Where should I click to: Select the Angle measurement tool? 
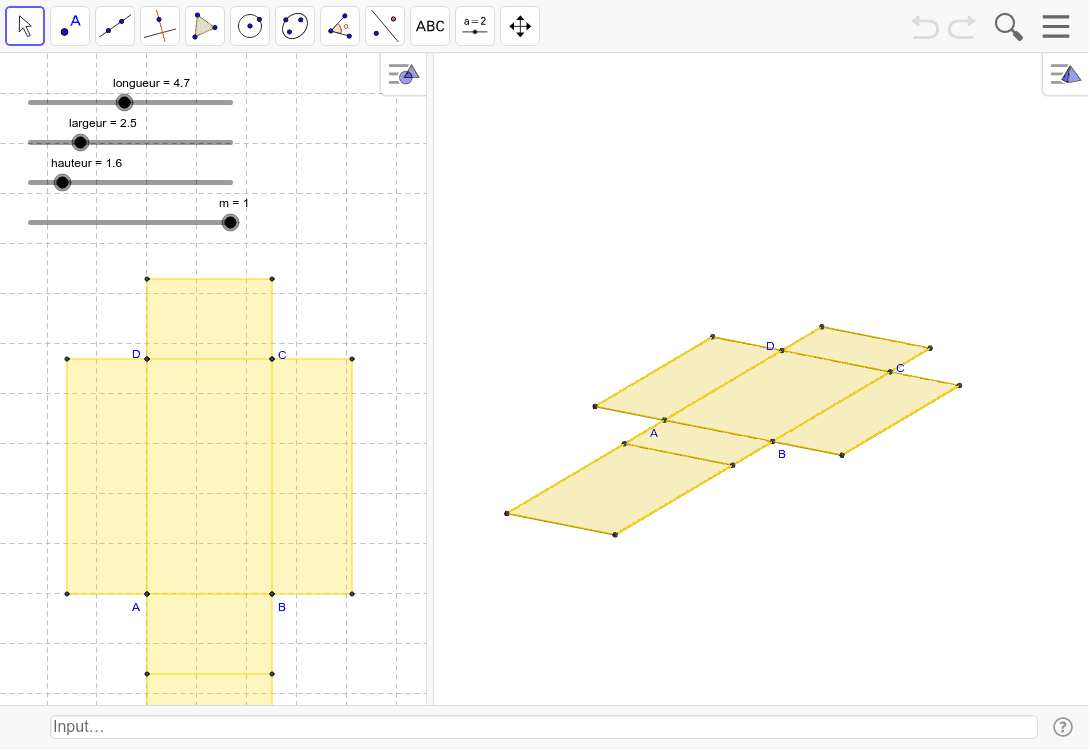pos(340,26)
